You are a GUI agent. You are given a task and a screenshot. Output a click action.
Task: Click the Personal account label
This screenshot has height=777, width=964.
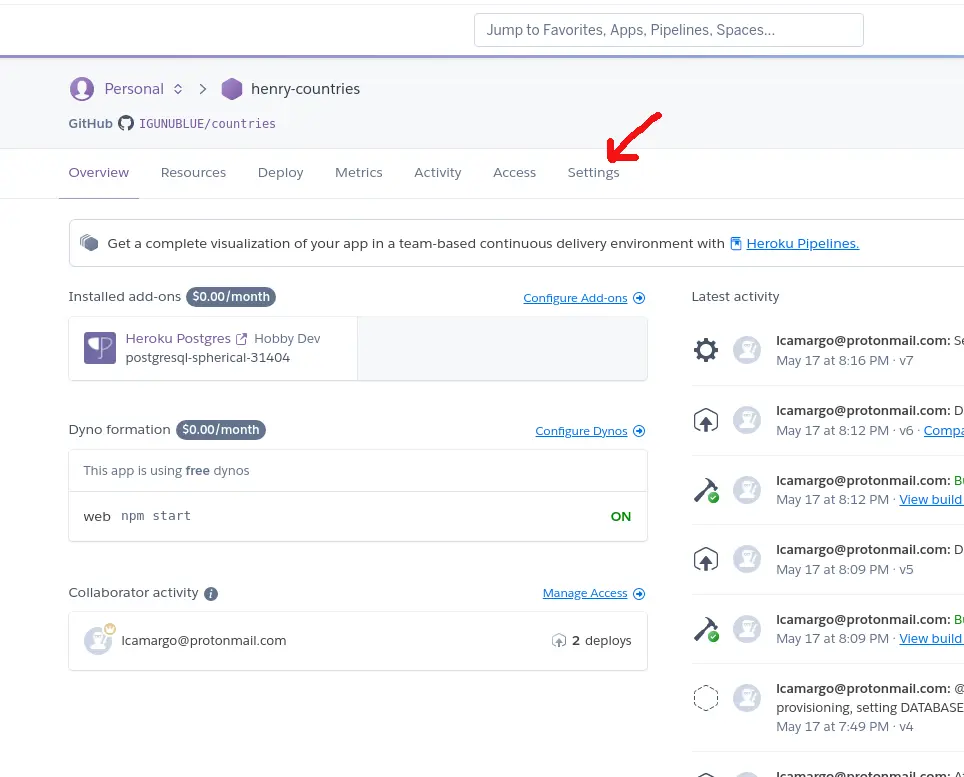click(134, 89)
